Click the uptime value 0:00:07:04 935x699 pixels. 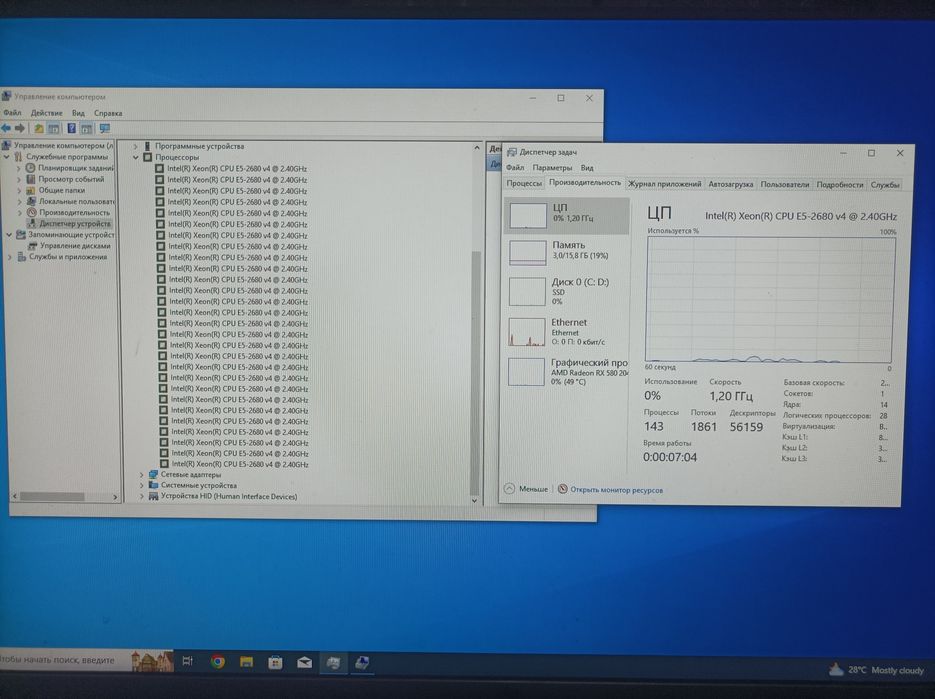670,457
